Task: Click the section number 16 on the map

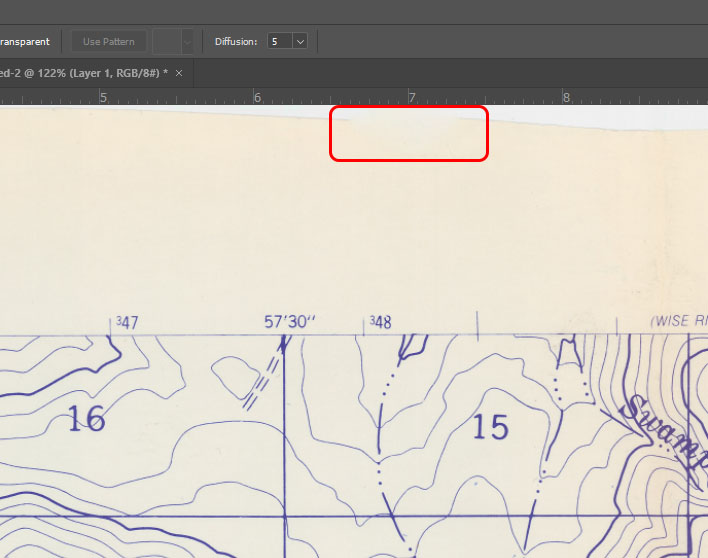Action: (x=86, y=419)
